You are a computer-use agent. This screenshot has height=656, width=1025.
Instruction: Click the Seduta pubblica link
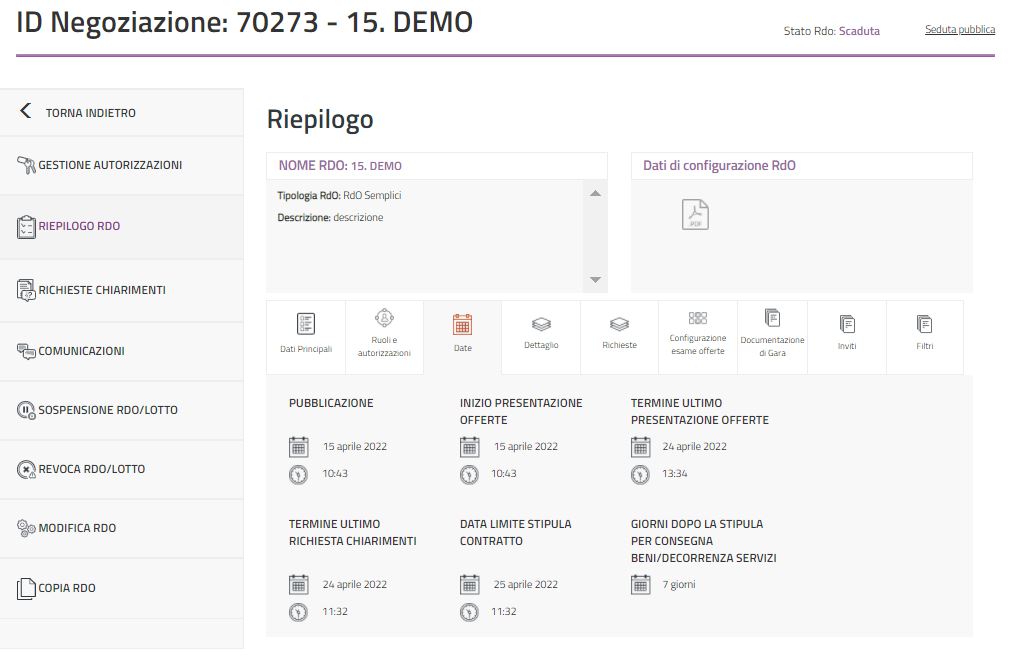959,30
